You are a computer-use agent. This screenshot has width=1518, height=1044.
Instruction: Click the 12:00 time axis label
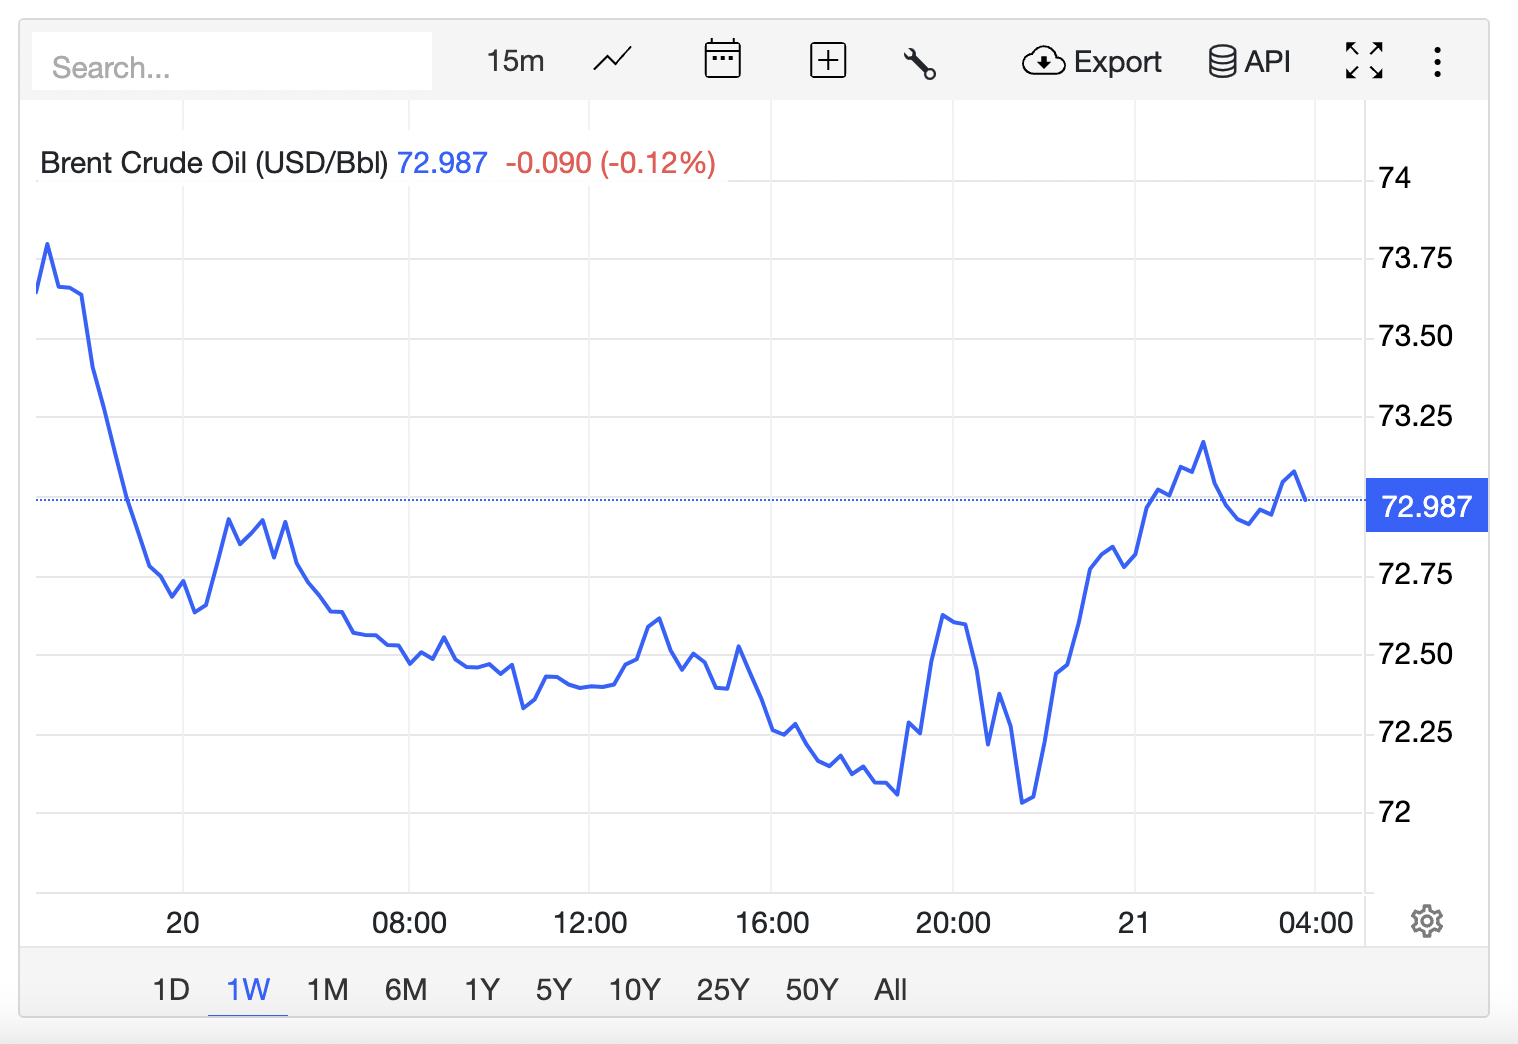[x=590, y=922]
